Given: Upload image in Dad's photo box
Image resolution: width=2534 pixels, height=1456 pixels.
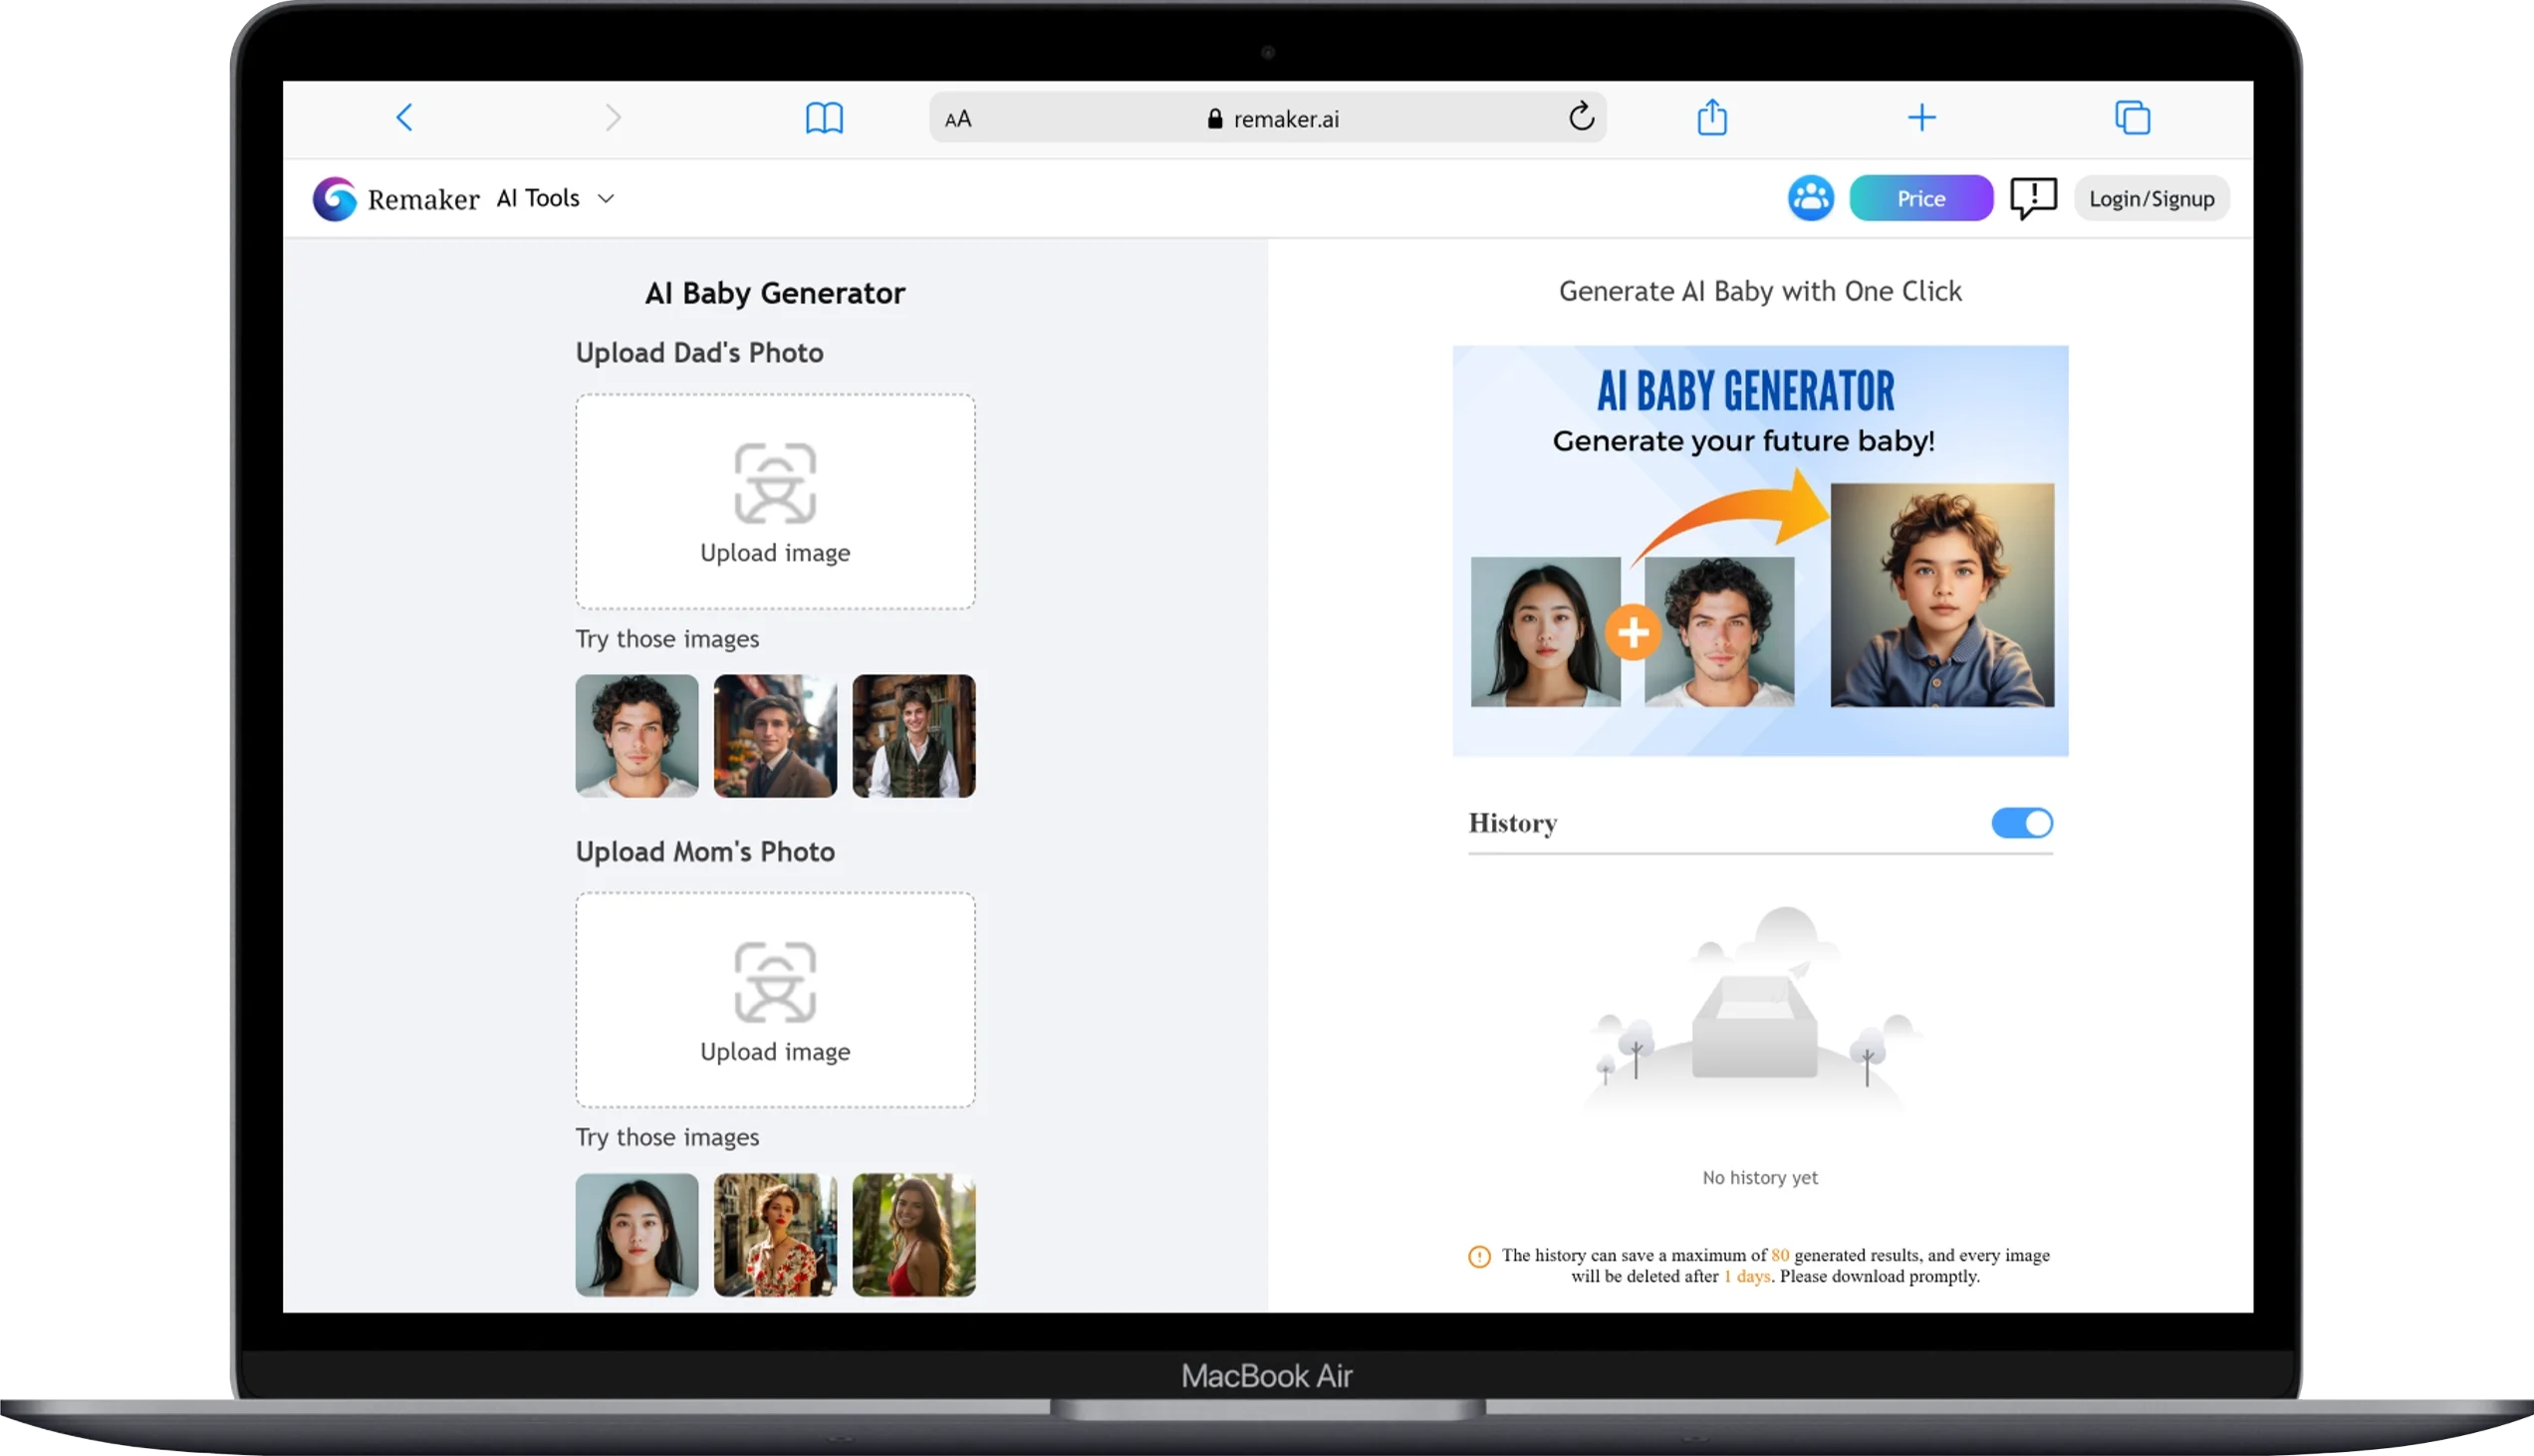Looking at the screenshot, I should click(x=775, y=502).
